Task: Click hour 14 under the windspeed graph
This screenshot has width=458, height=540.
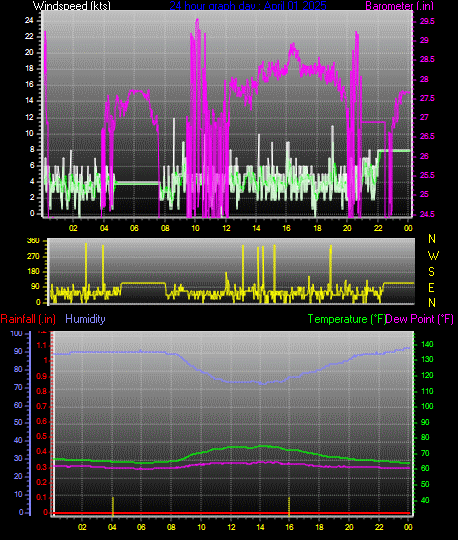Action: click(256, 228)
